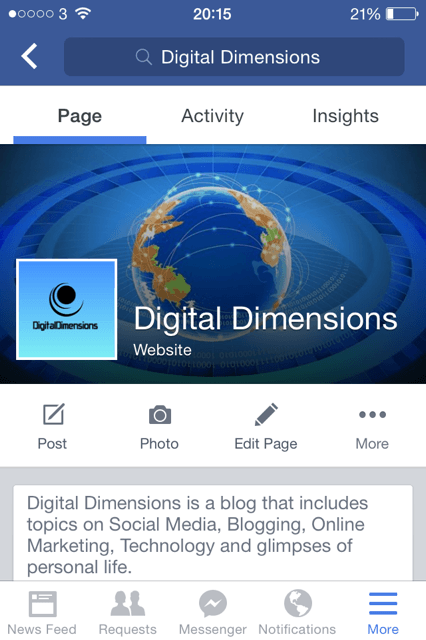The width and height of the screenshot is (426, 640).
Task: Tap the Photo camera icon
Action: click(x=160, y=415)
